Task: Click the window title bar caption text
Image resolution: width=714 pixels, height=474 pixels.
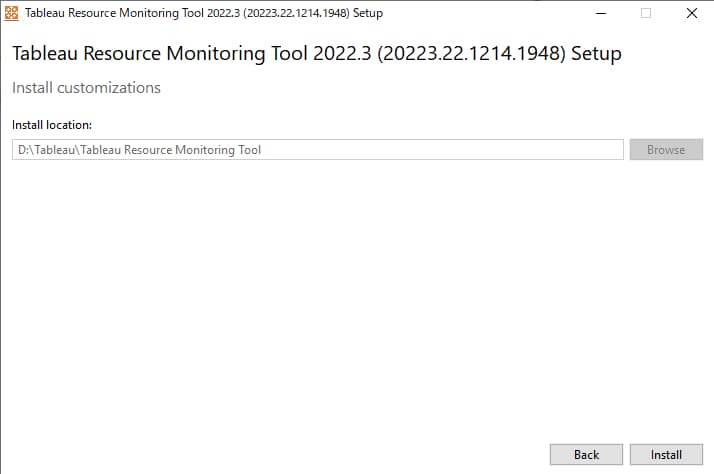Action: [x=204, y=13]
